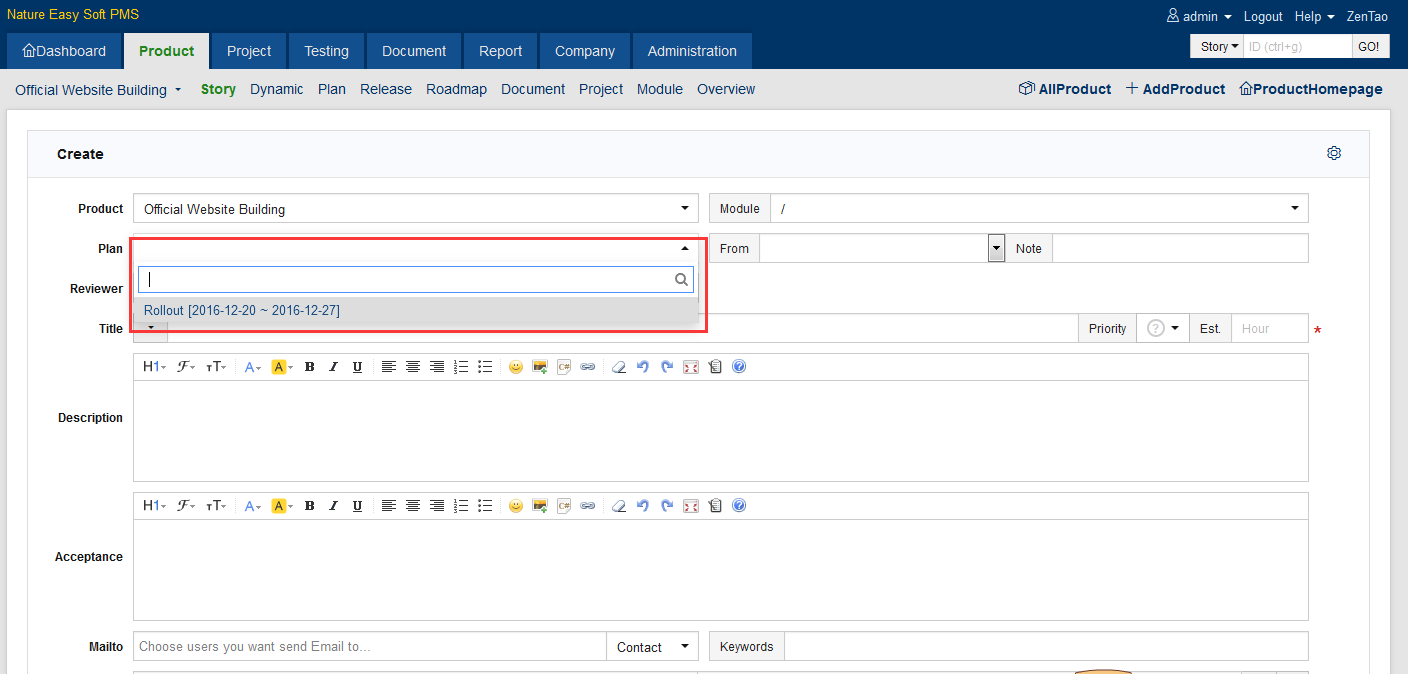Image resolution: width=1408 pixels, height=674 pixels.
Task: Open the Roadmap menu item
Action: pyautogui.click(x=456, y=89)
